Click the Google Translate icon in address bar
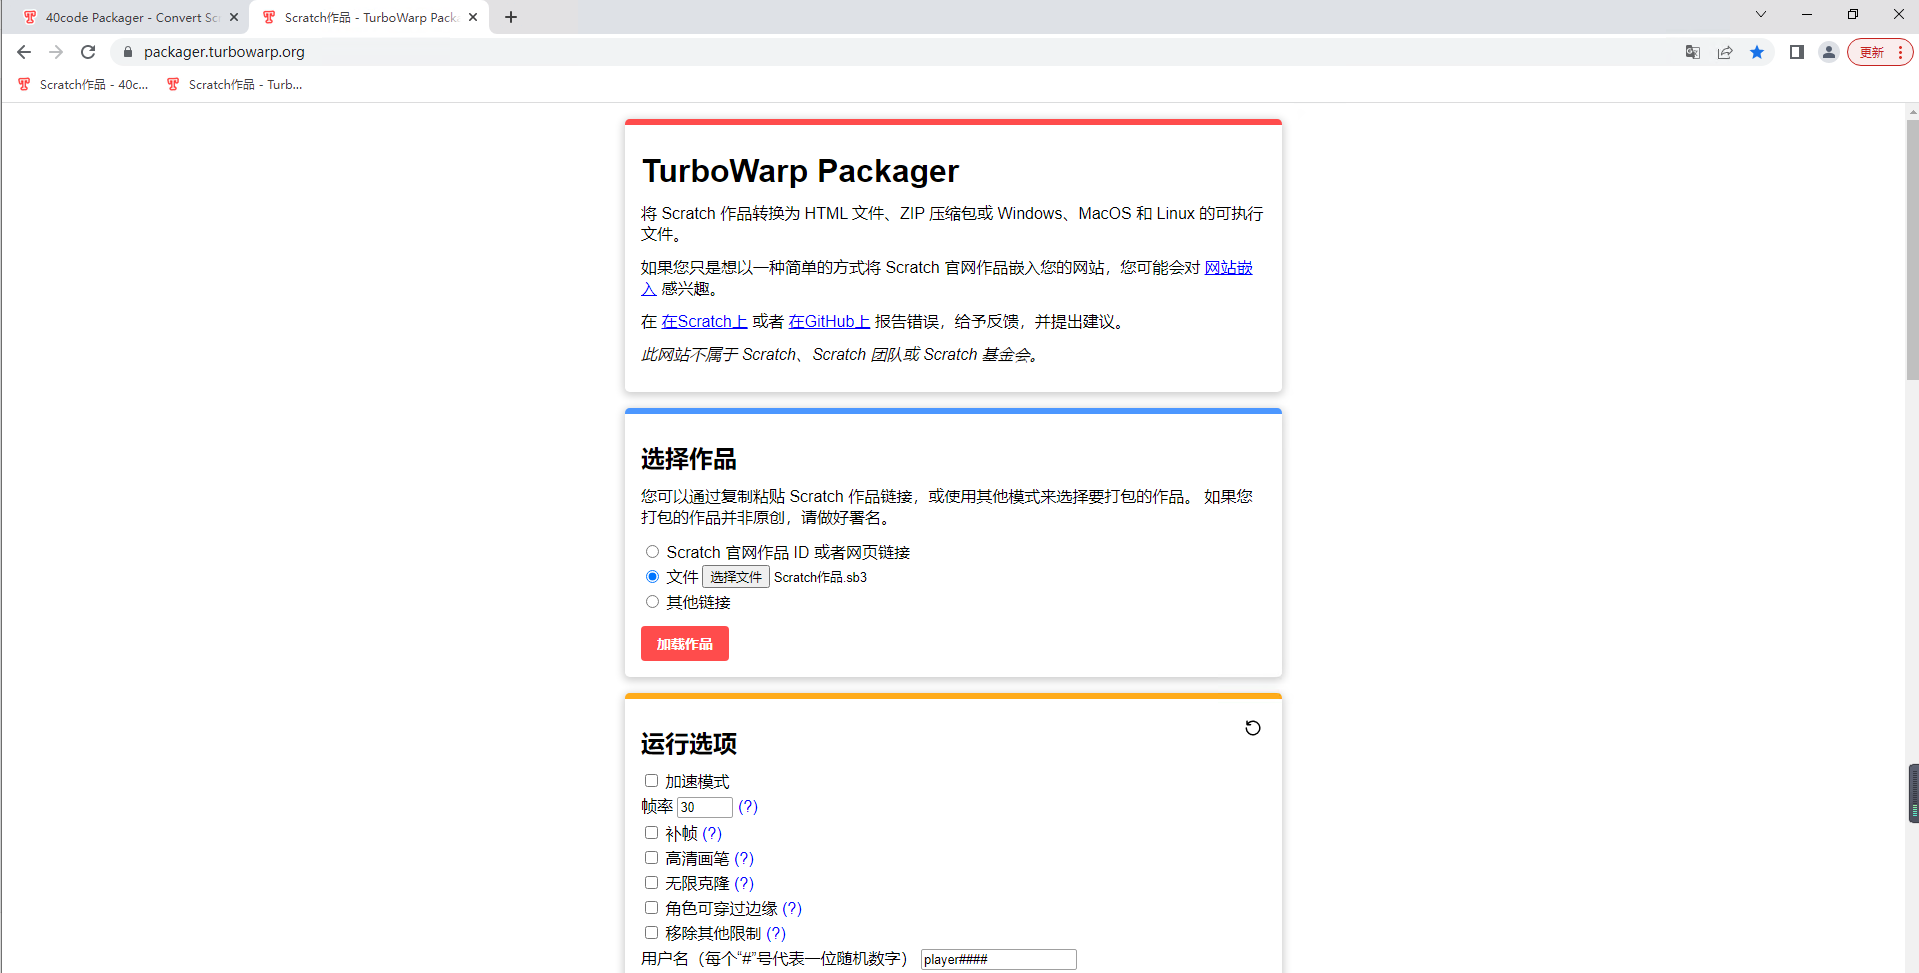The height and width of the screenshot is (973, 1919). pyautogui.click(x=1692, y=52)
